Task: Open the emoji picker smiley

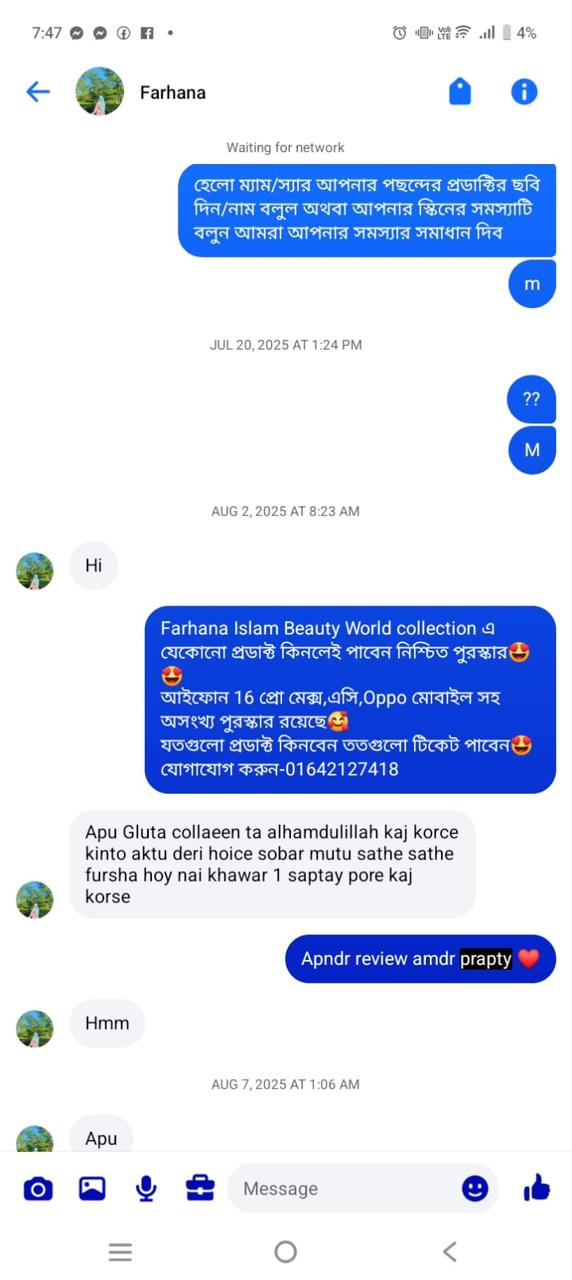Action: click(x=475, y=1188)
